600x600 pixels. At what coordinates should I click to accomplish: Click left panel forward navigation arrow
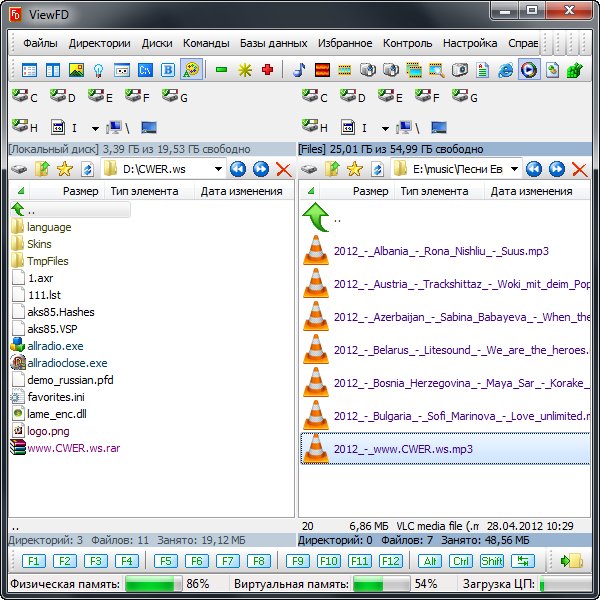pos(261,169)
